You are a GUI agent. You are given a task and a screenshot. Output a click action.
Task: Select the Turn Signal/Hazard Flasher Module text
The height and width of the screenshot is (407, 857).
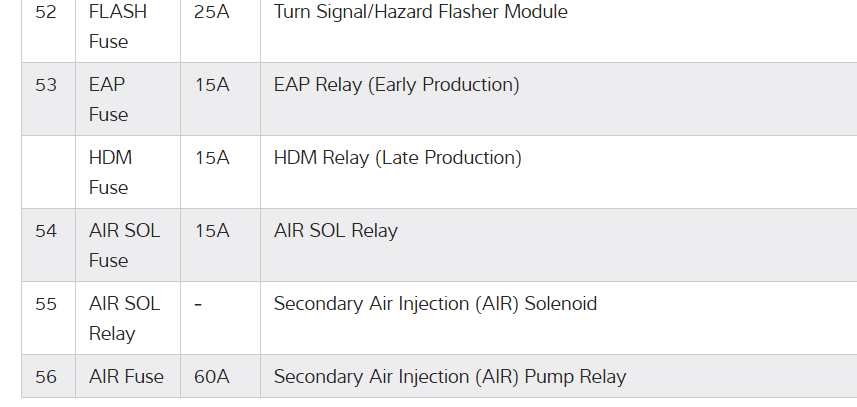420,13
